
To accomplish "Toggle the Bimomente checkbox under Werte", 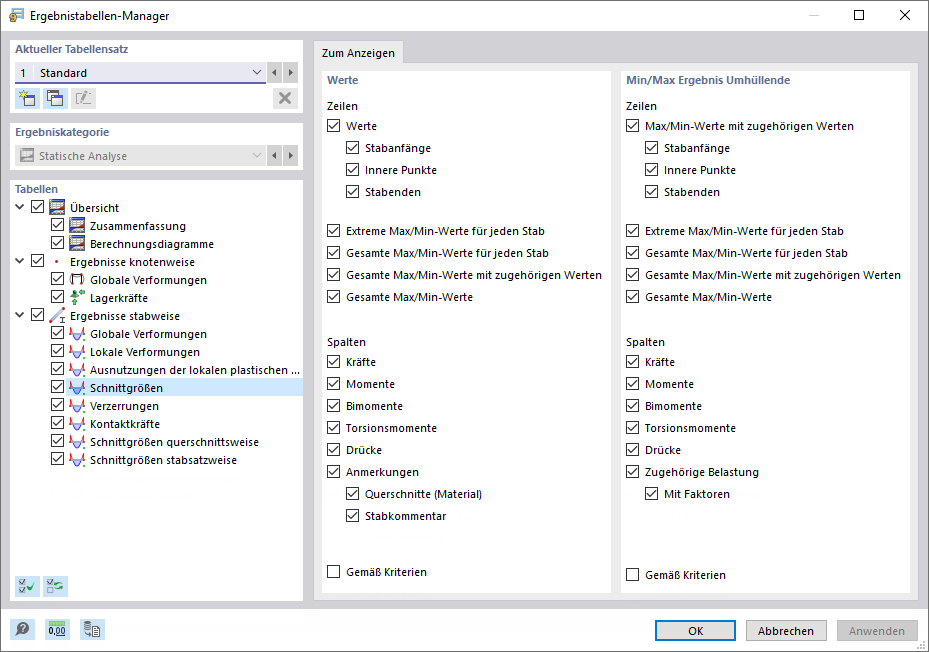I will coord(334,406).
